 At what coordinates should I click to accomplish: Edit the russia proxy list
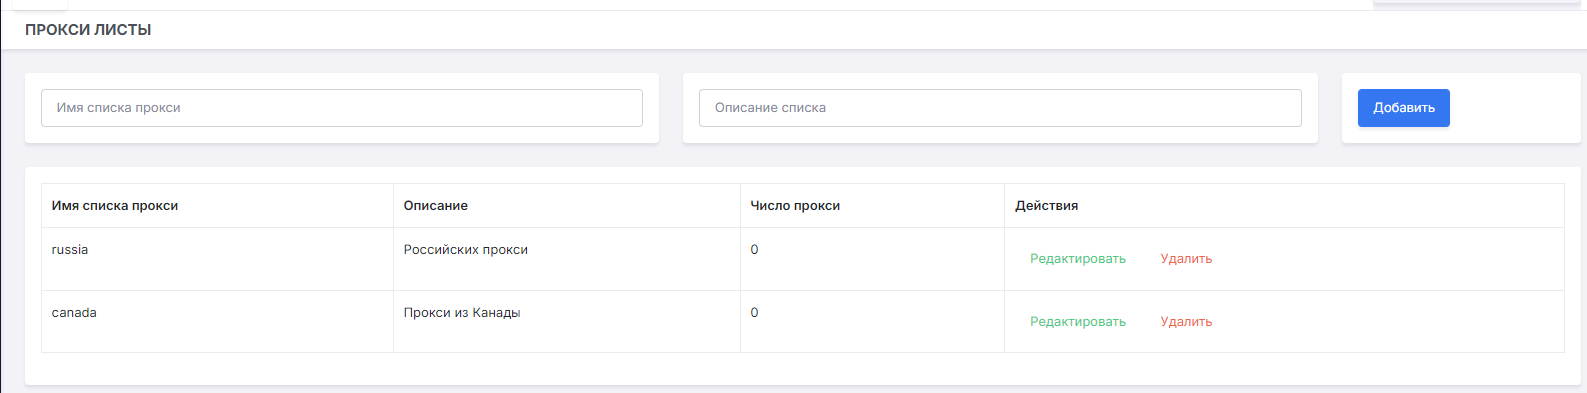tap(1078, 259)
